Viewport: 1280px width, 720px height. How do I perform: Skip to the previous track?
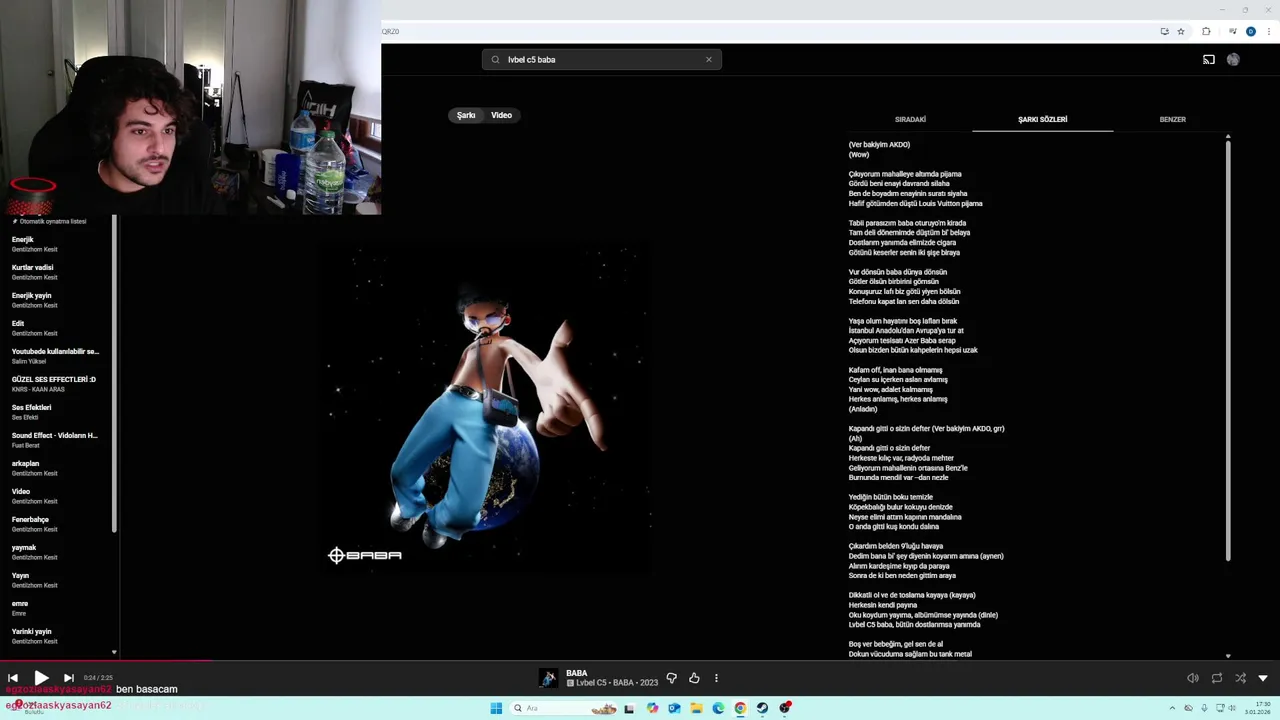click(13, 678)
